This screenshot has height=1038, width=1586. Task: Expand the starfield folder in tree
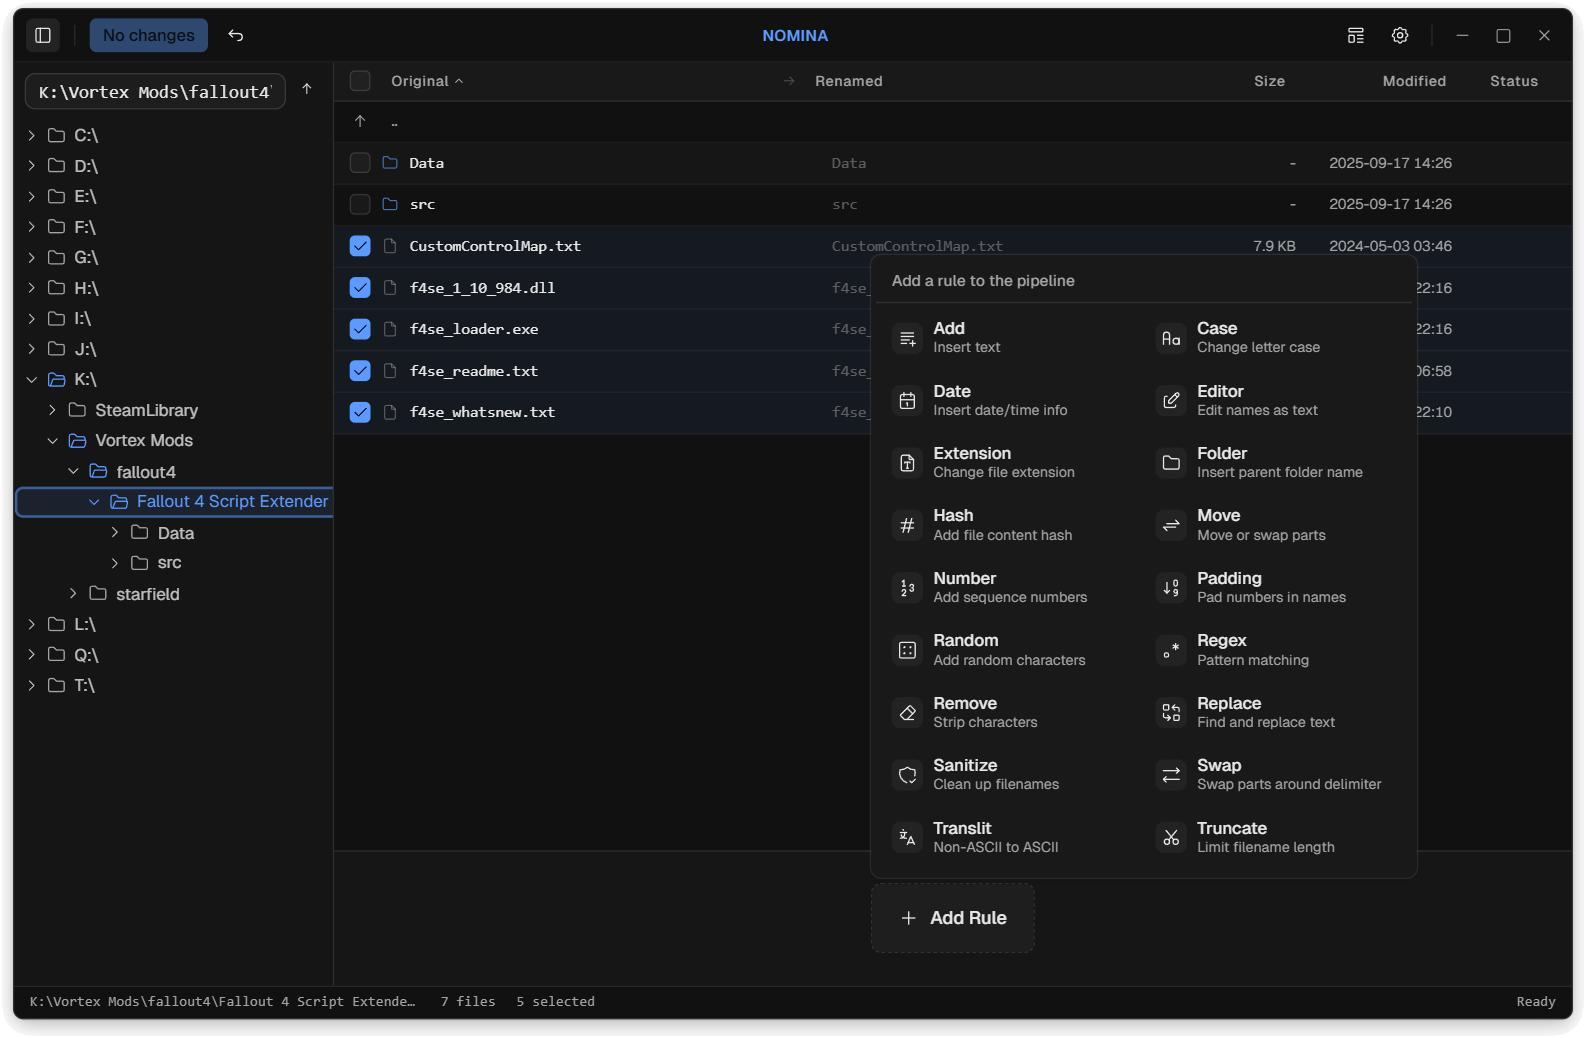click(73, 594)
